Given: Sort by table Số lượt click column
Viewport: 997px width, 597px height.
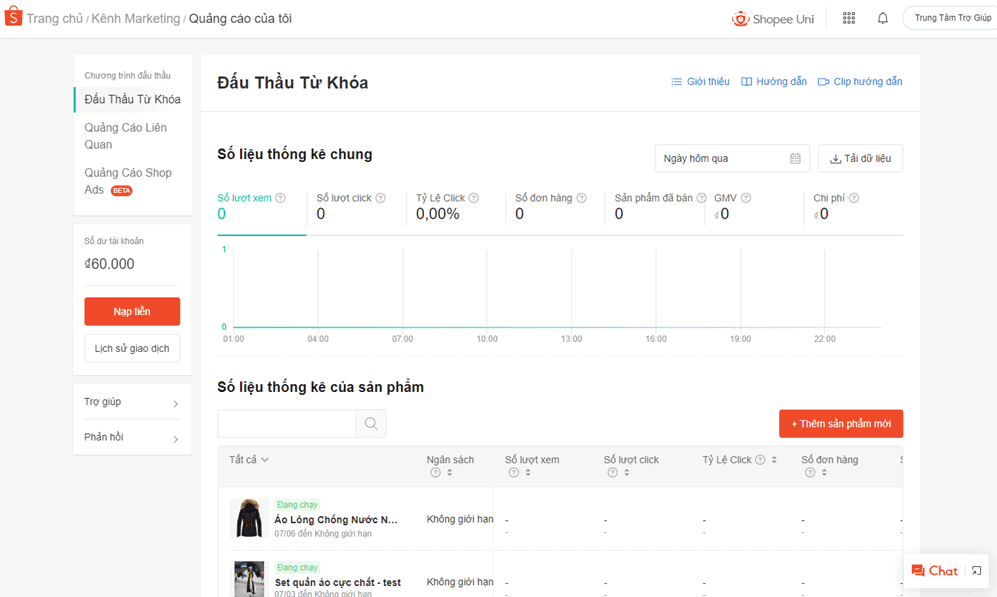Looking at the screenshot, I should point(626,472).
